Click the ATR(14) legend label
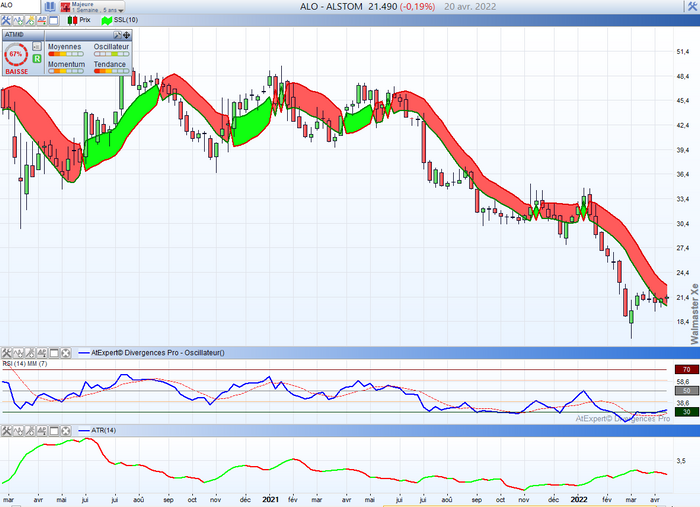The image size is (700, 507). pos(97,431)
